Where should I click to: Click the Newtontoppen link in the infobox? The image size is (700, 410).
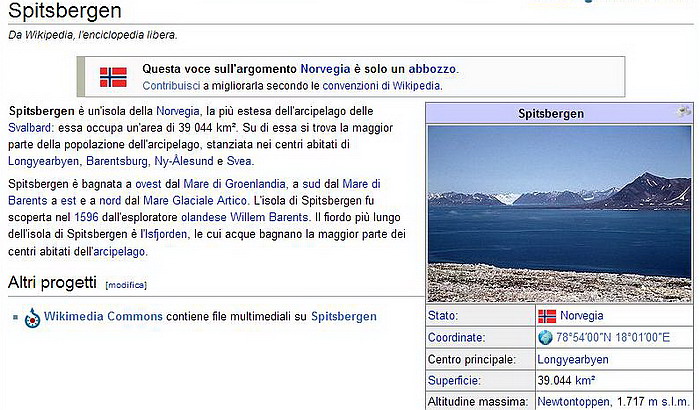point(574,402)
